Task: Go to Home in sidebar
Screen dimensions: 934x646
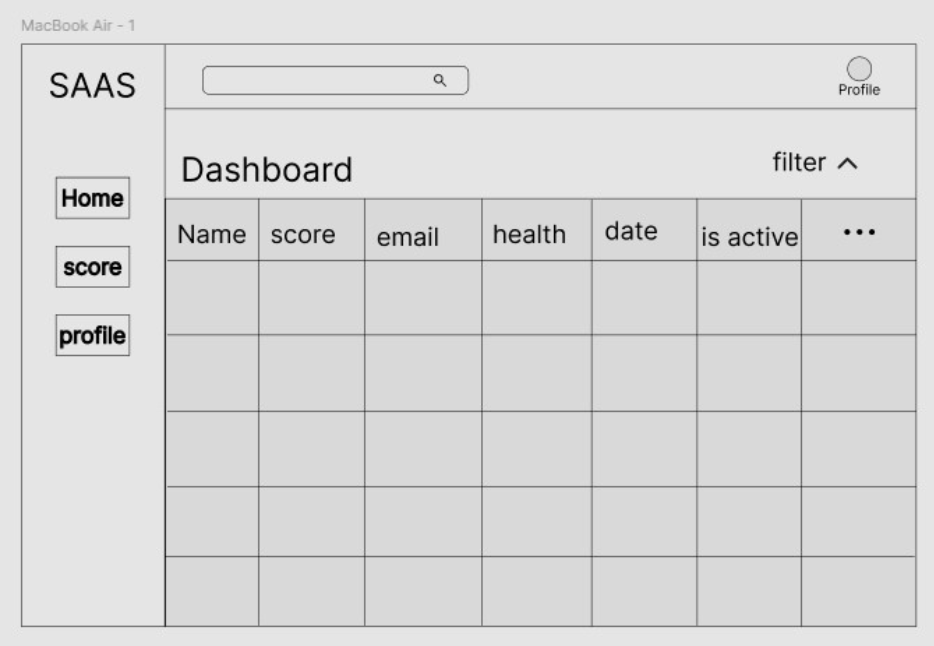Action: pyautogui.click(x=92, y=198)
